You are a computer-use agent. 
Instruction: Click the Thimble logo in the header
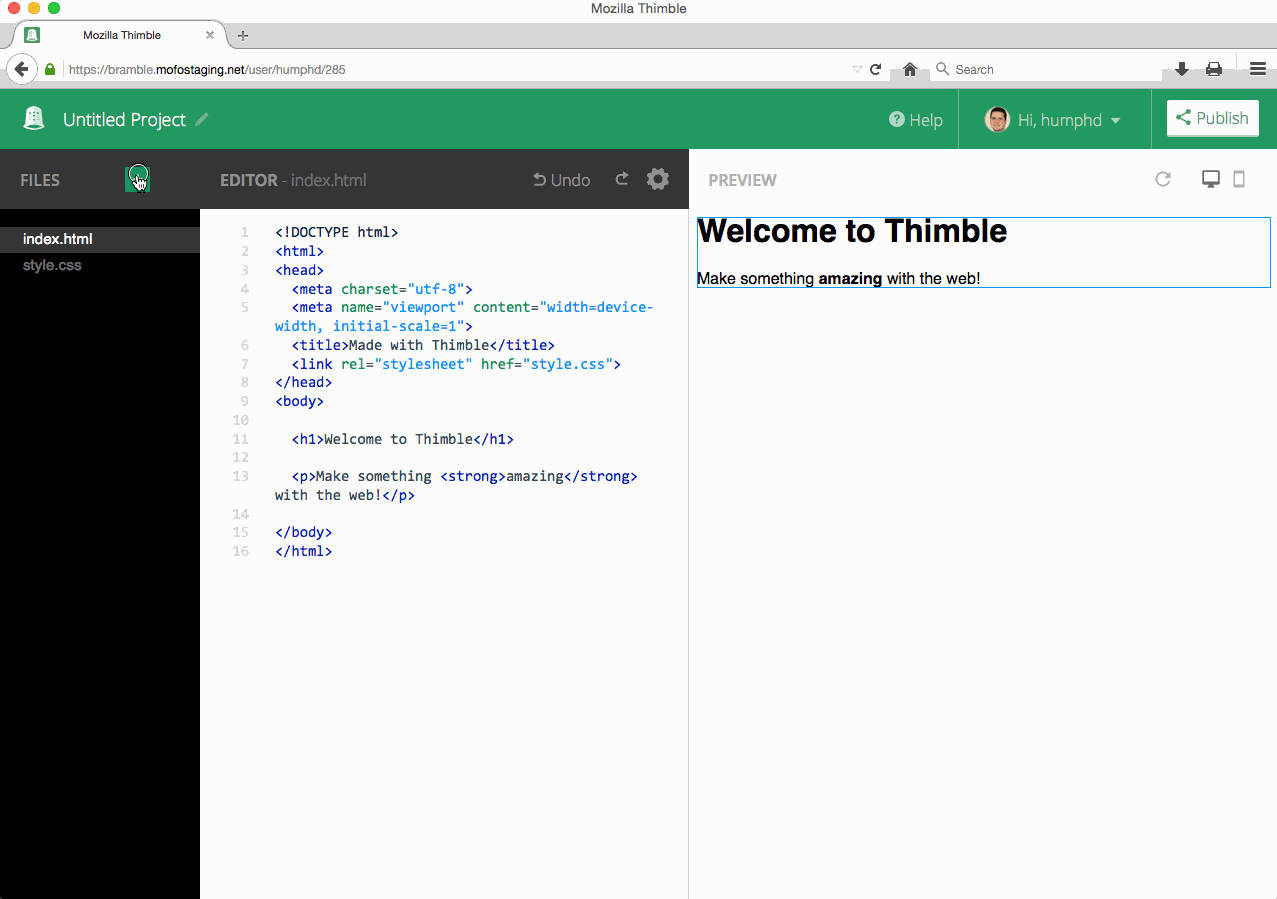(34, 118)
